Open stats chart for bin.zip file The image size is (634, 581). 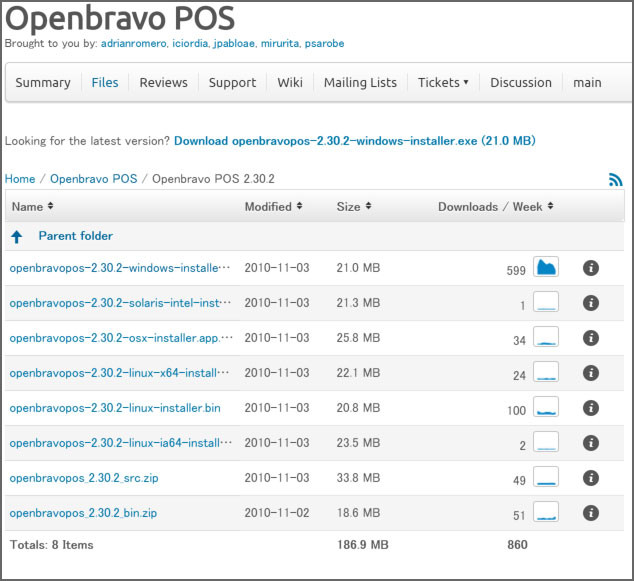click(546, 512)
